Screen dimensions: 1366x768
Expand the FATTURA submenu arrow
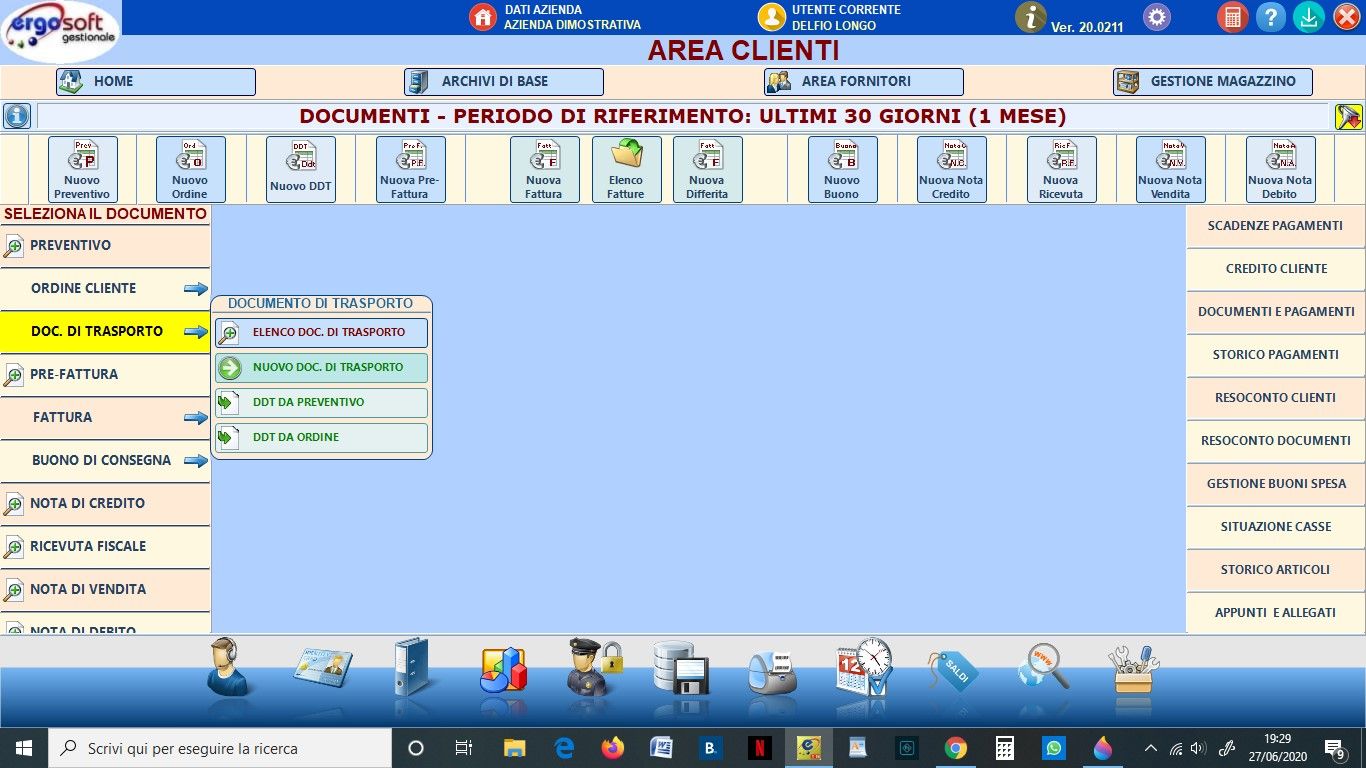(196, 418)
